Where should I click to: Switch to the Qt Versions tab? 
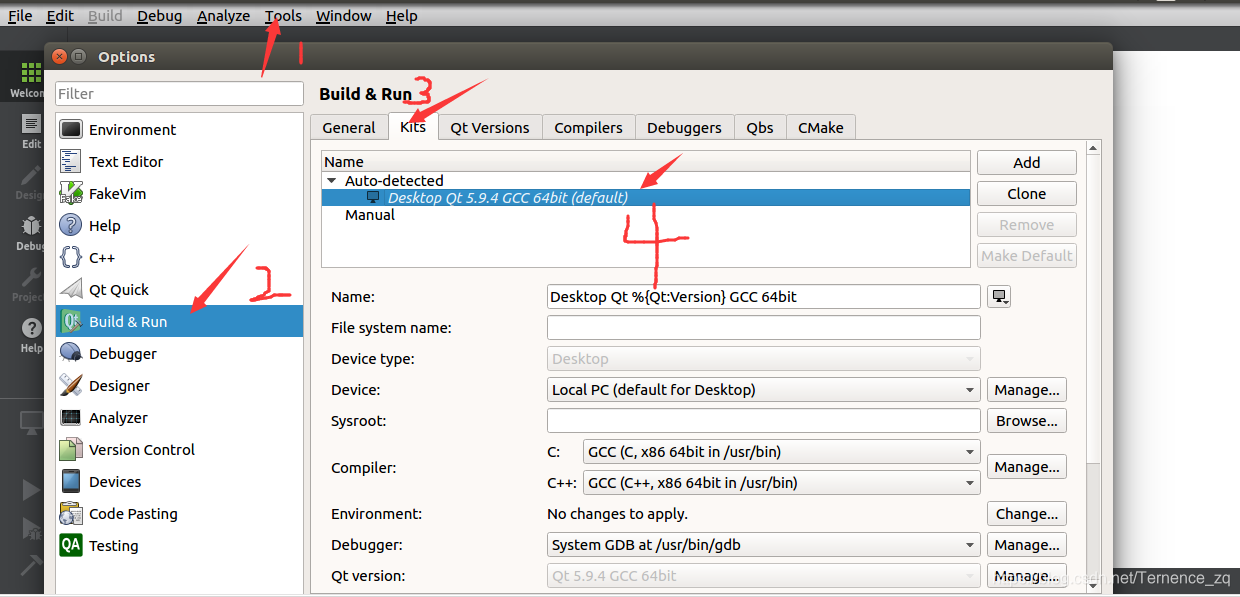click(x=490, y=128)
